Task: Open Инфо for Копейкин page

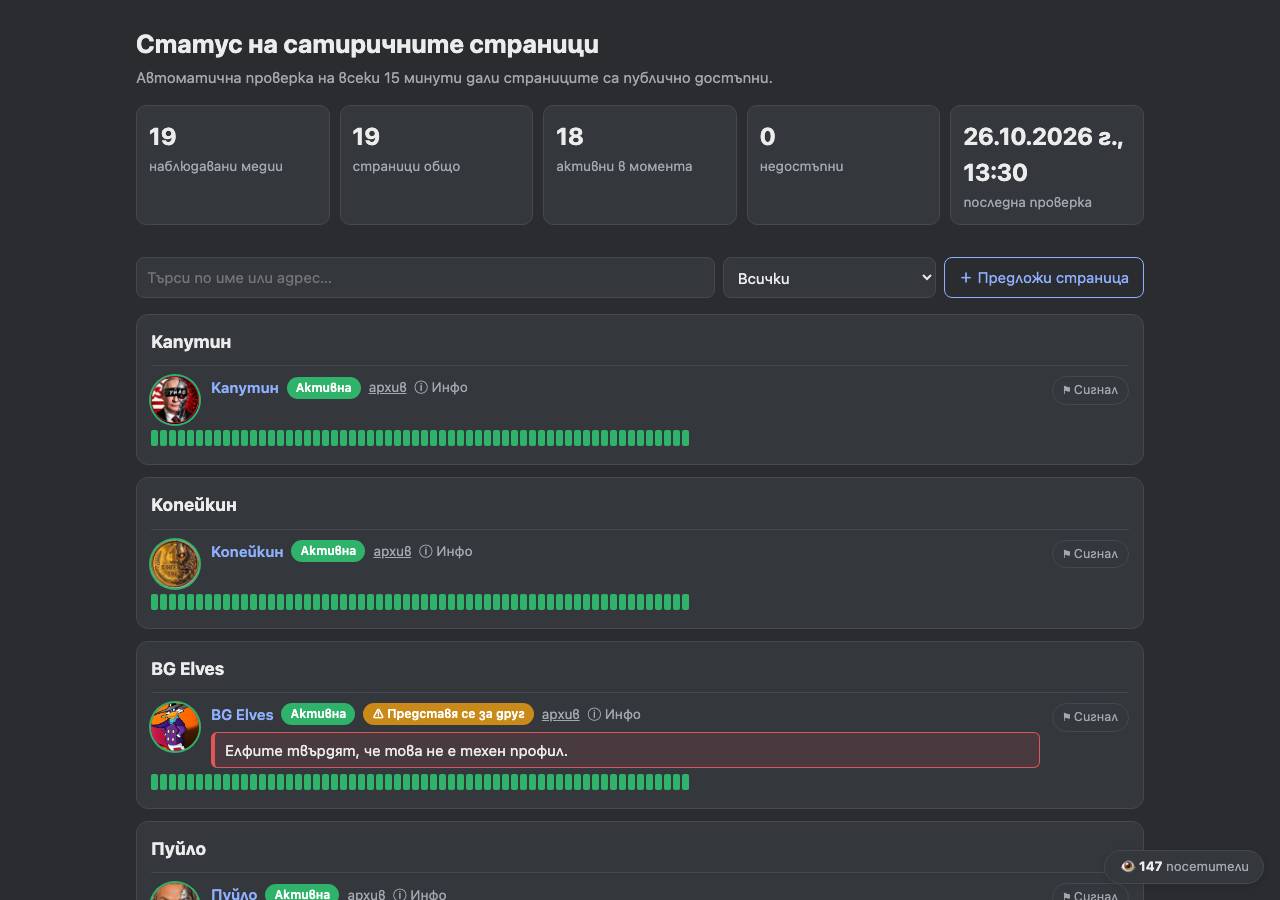Action: [x=445, y=551]
